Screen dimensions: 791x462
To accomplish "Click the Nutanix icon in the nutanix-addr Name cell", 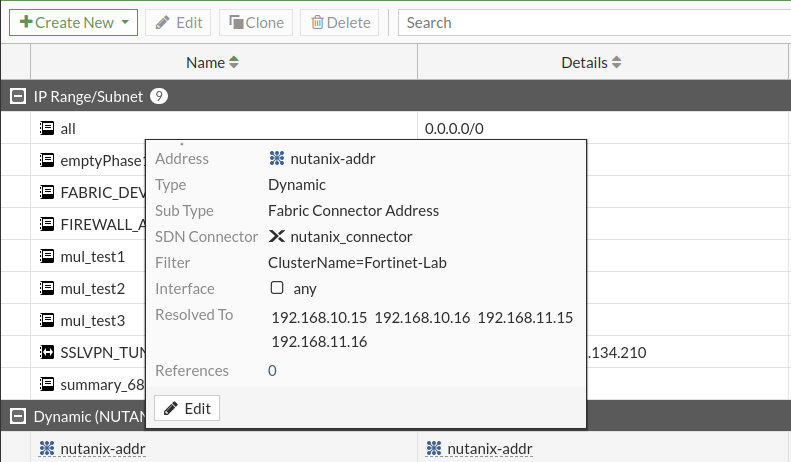I will 47,448.
